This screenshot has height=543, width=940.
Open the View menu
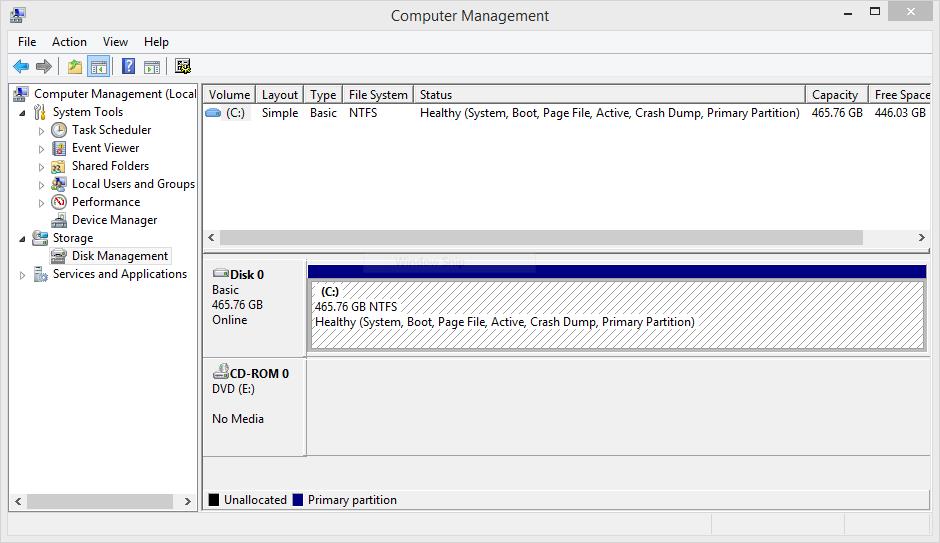pyautogui.click(x=115, y=42)
